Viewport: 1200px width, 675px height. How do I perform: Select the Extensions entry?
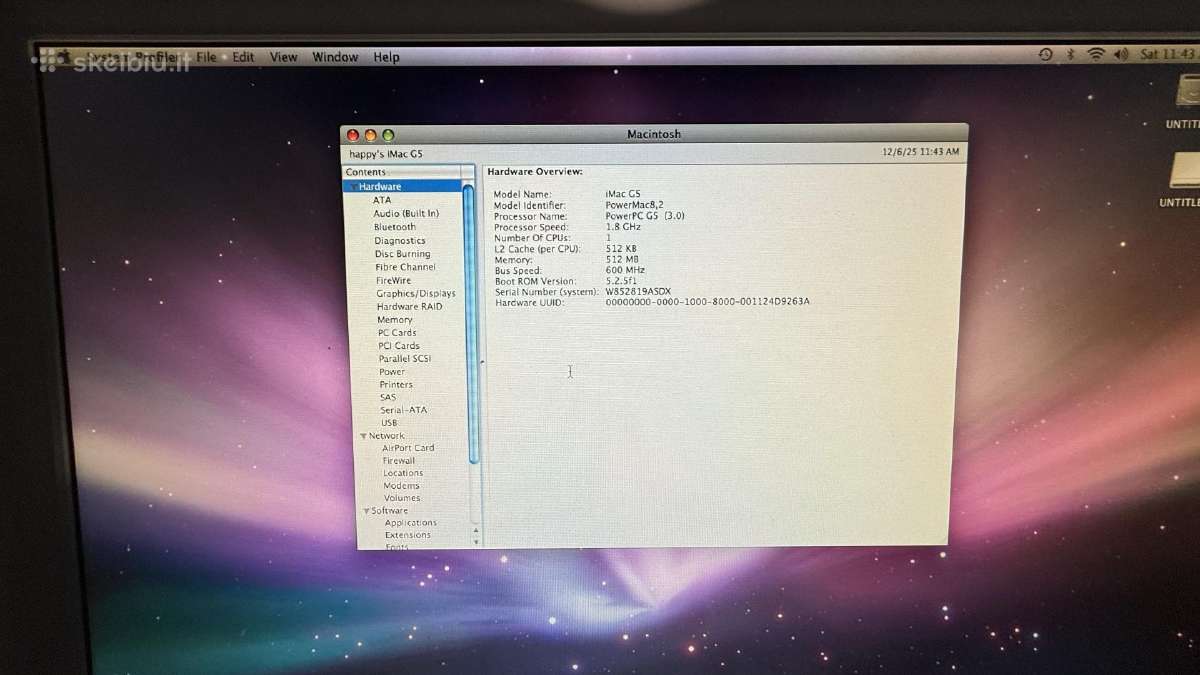(408, 535)
